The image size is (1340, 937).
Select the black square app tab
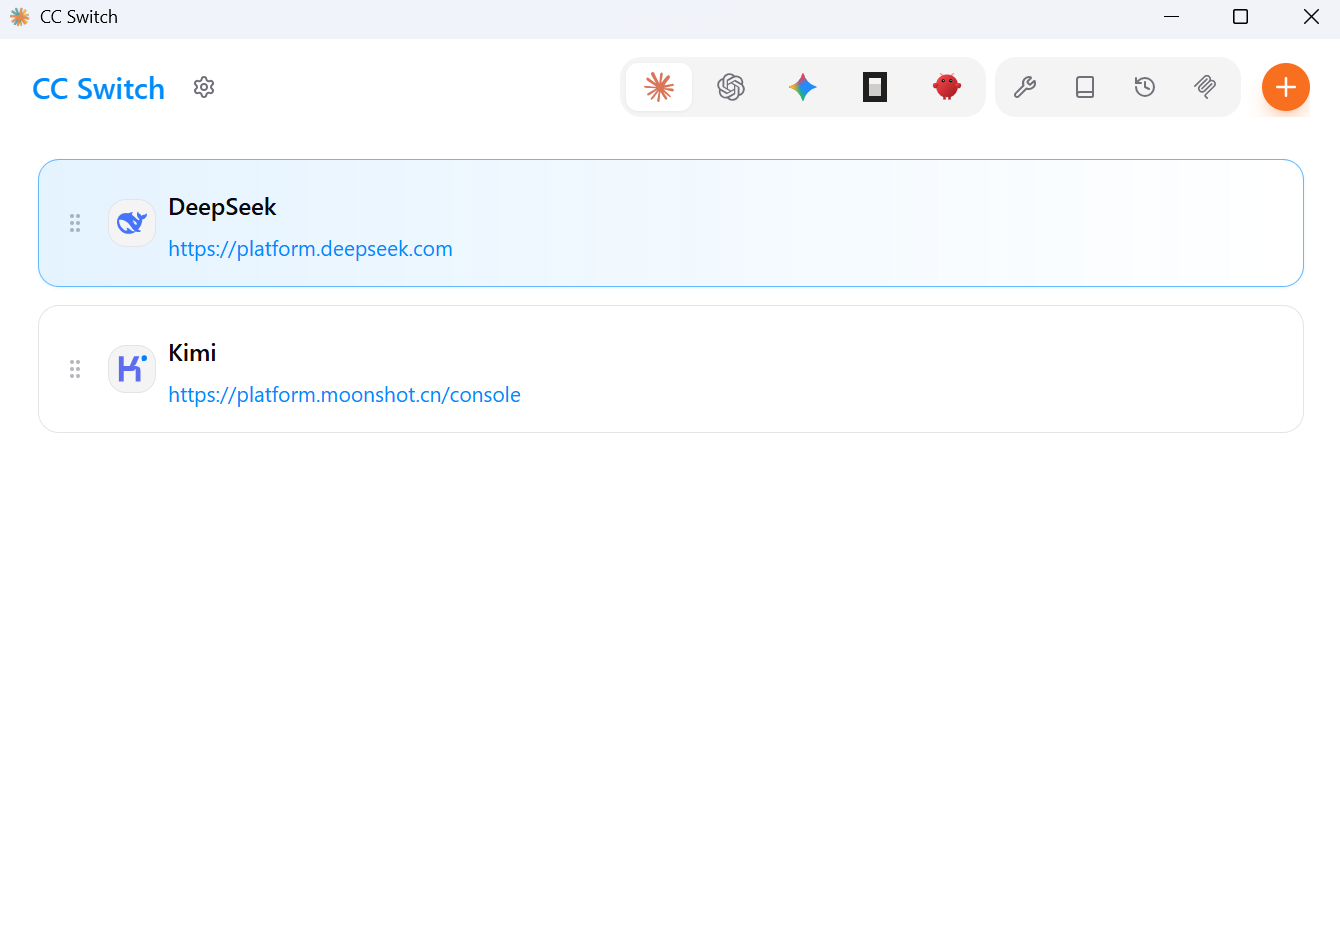[x=875, y=87]
